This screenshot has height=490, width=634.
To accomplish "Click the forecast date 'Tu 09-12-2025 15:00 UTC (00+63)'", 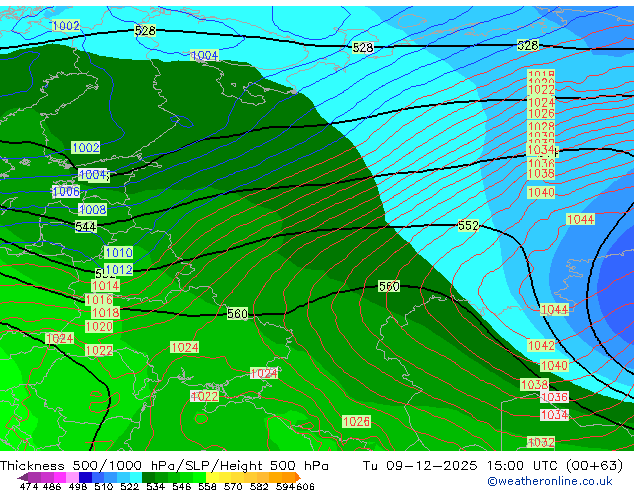I will [493, 466].
